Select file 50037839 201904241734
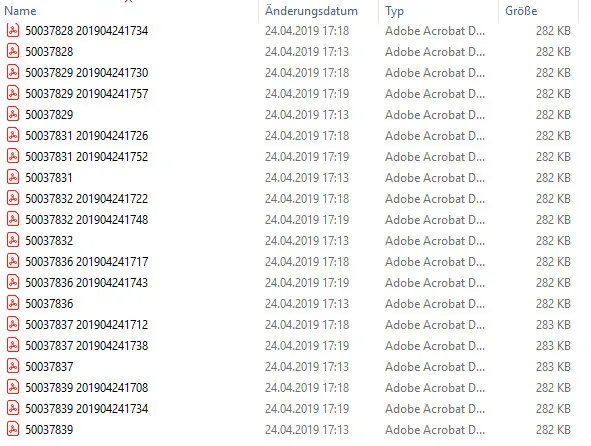 (x=87, y=408)
